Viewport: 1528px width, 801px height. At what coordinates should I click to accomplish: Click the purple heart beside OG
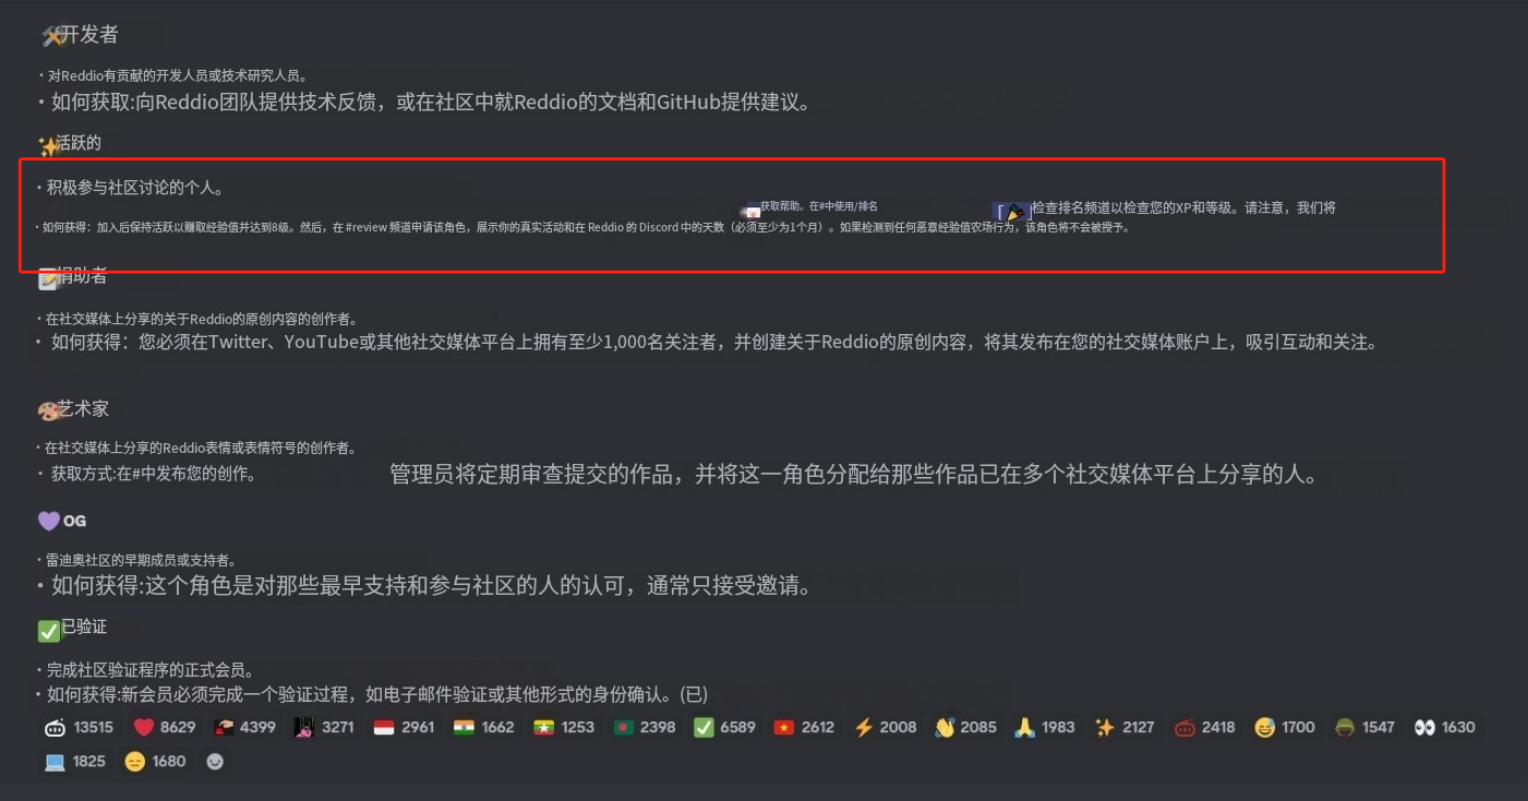(x=49, y=521)
